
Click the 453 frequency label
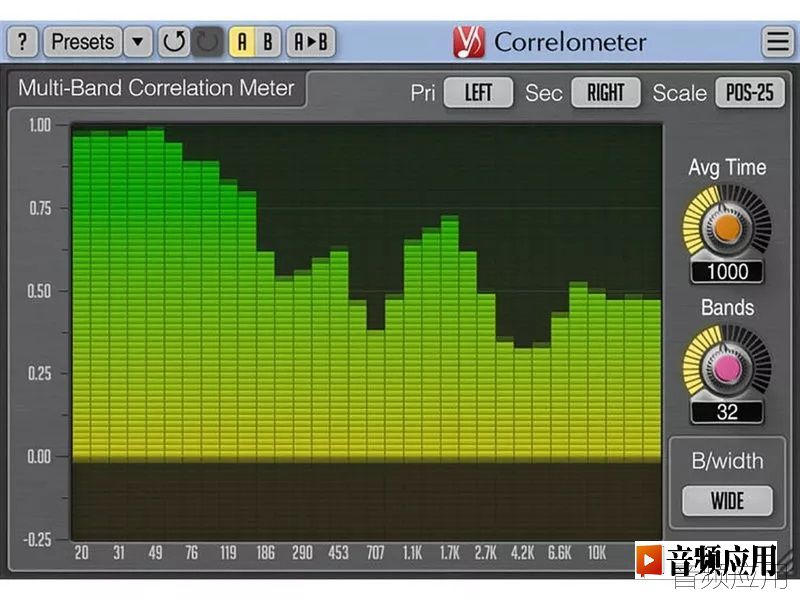tap(339, 553)
